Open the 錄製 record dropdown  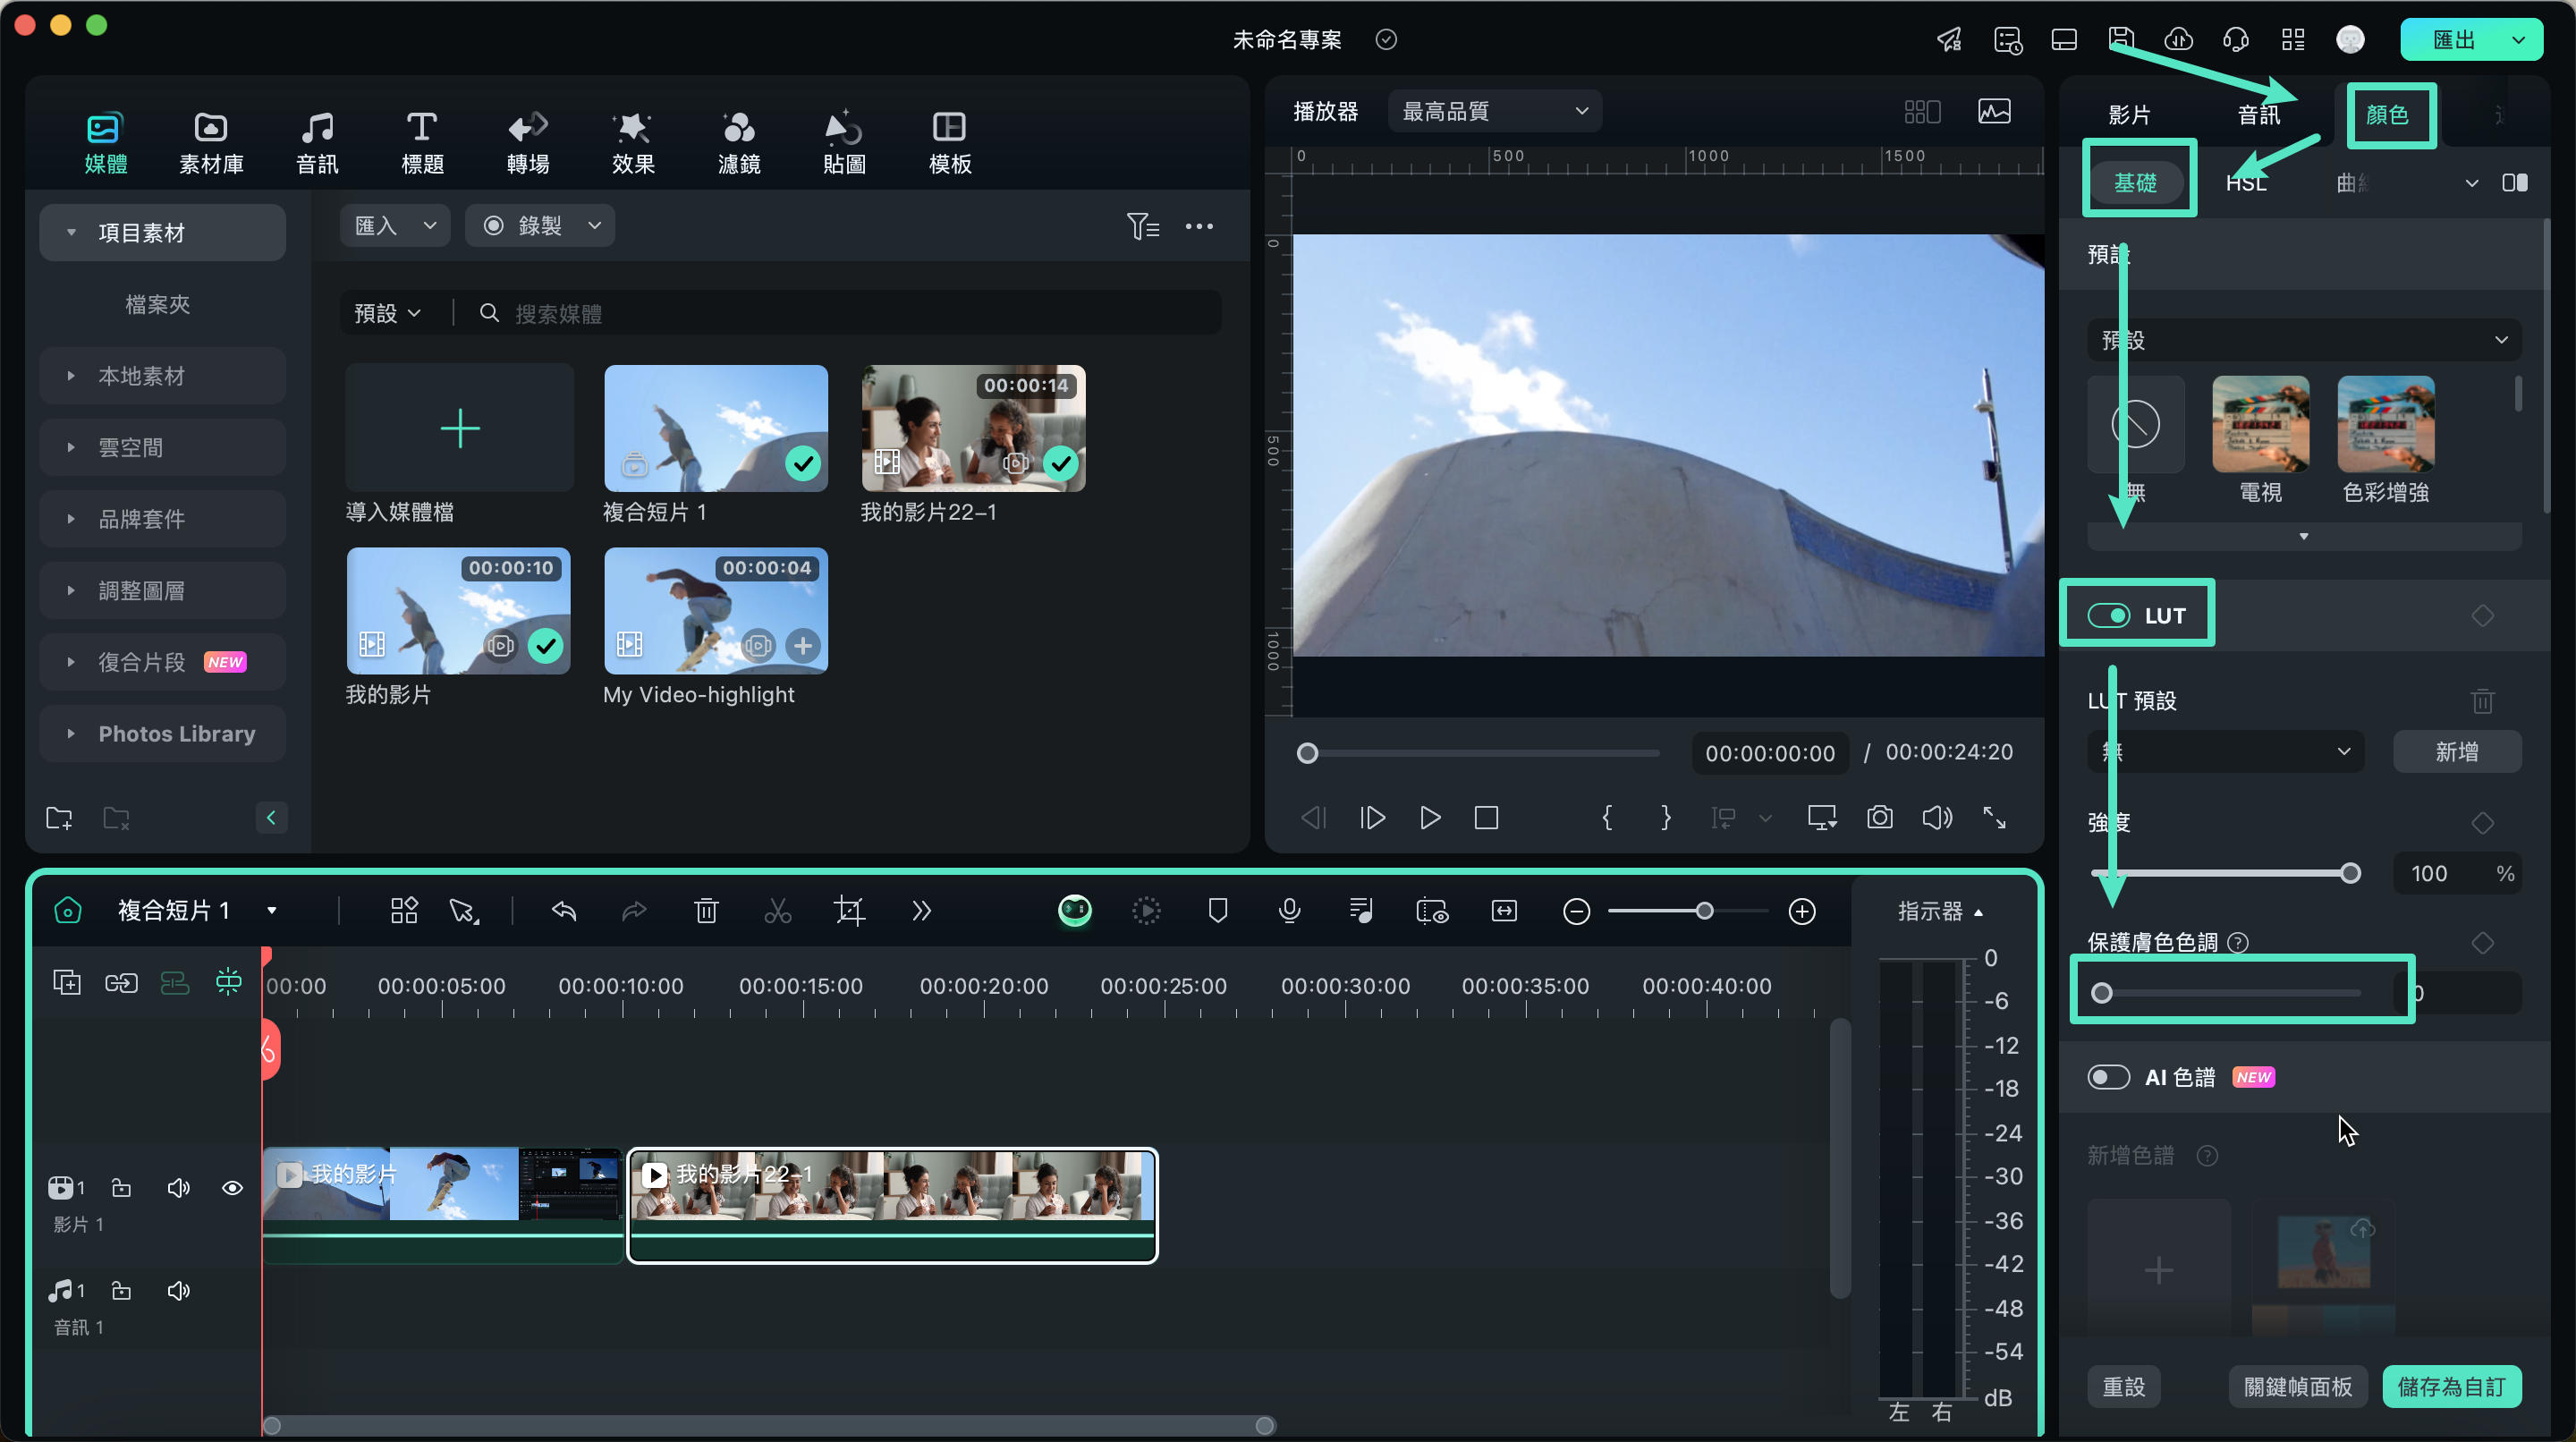(x=540, y=226)
